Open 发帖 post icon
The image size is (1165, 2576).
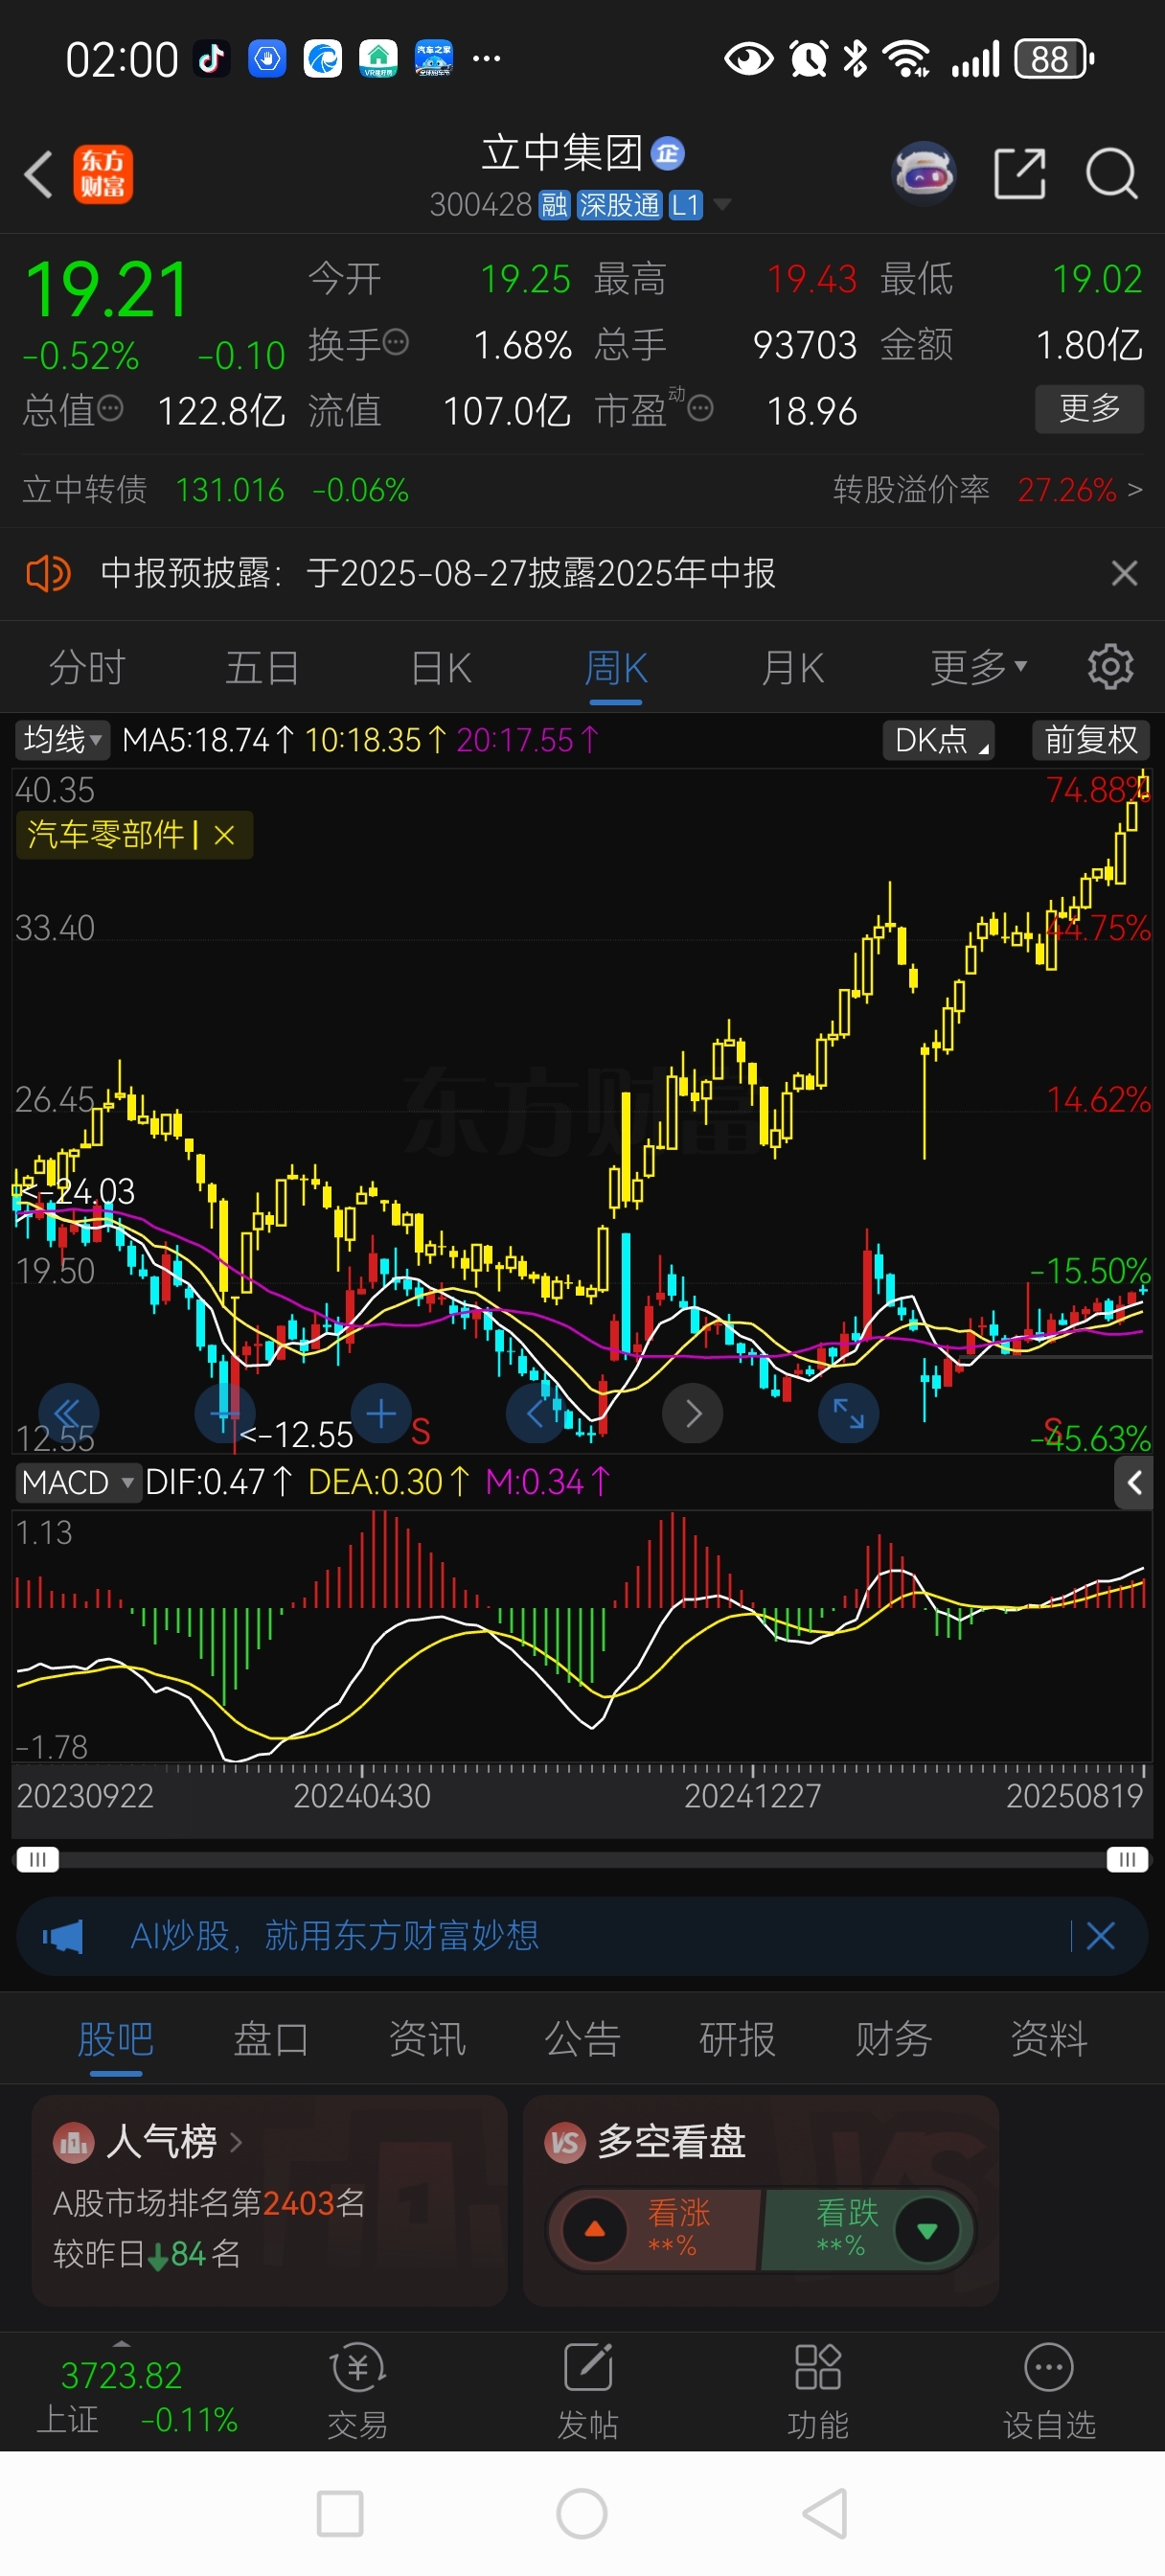(x=588, y=2391)
